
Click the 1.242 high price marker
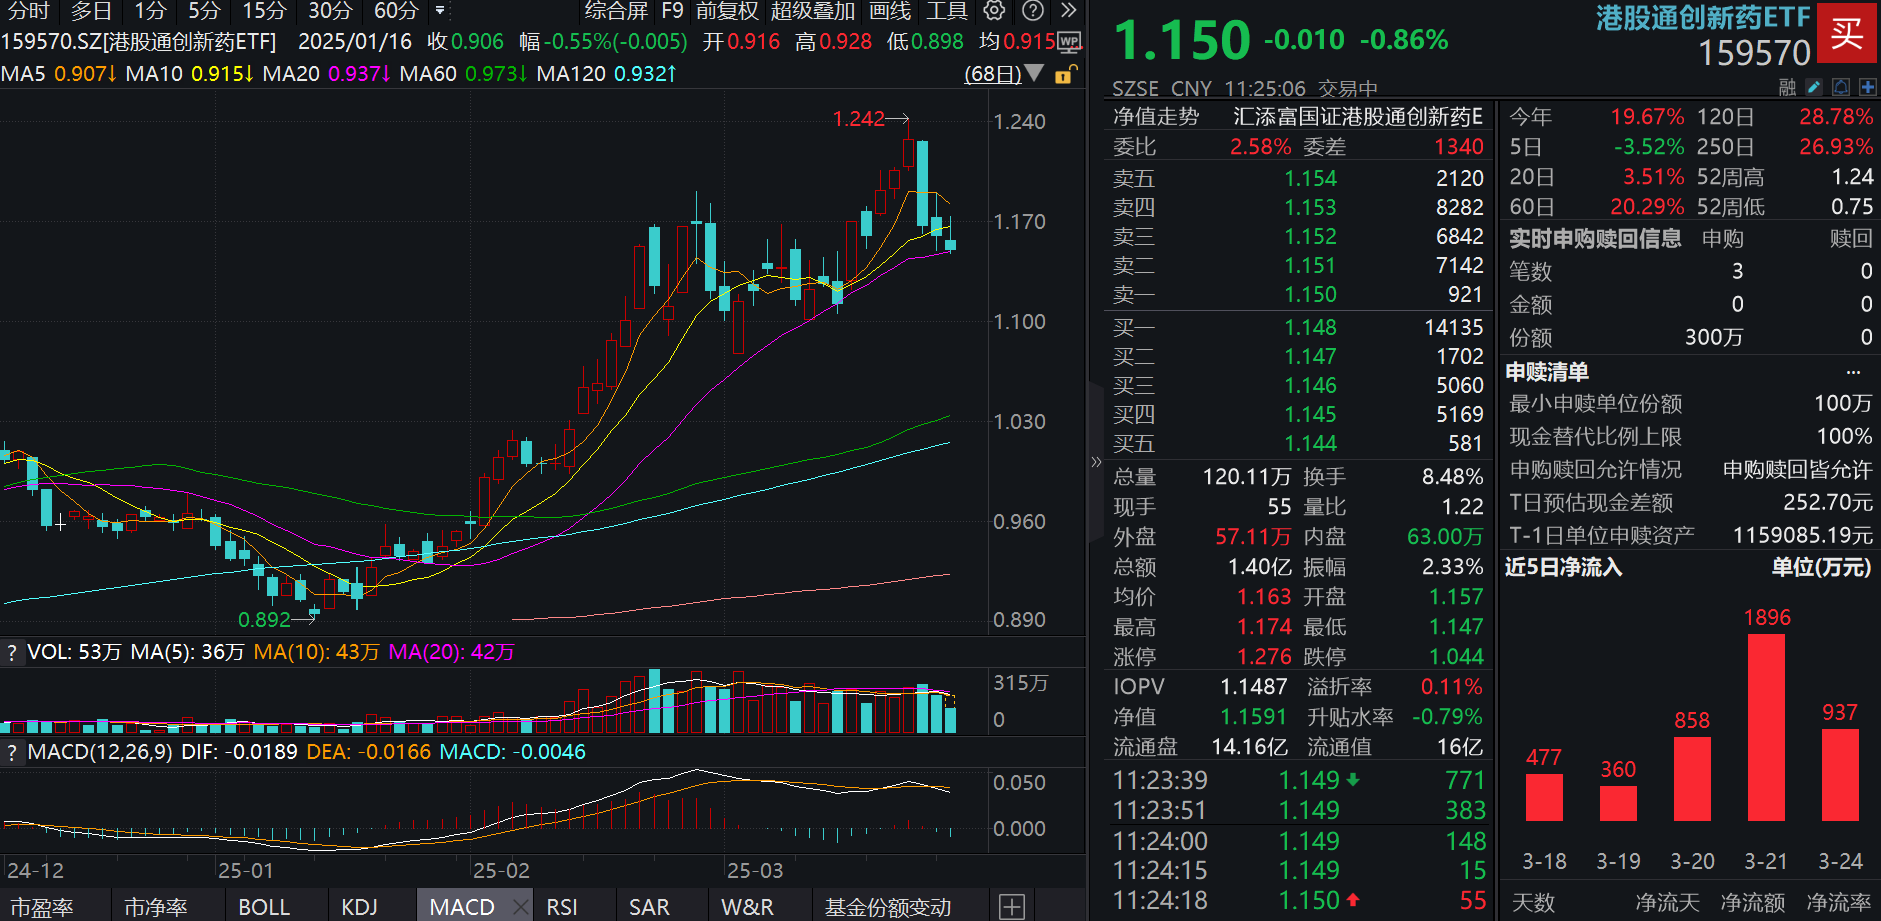pos(859,120)
